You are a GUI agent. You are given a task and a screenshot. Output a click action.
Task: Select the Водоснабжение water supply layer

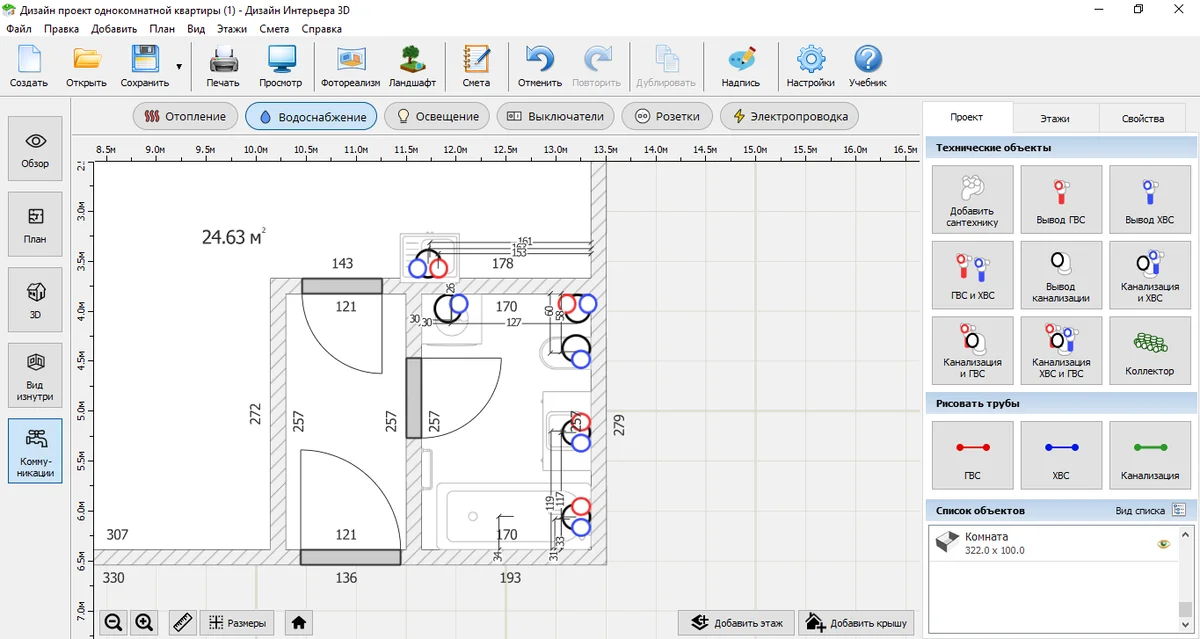point(311,116)
